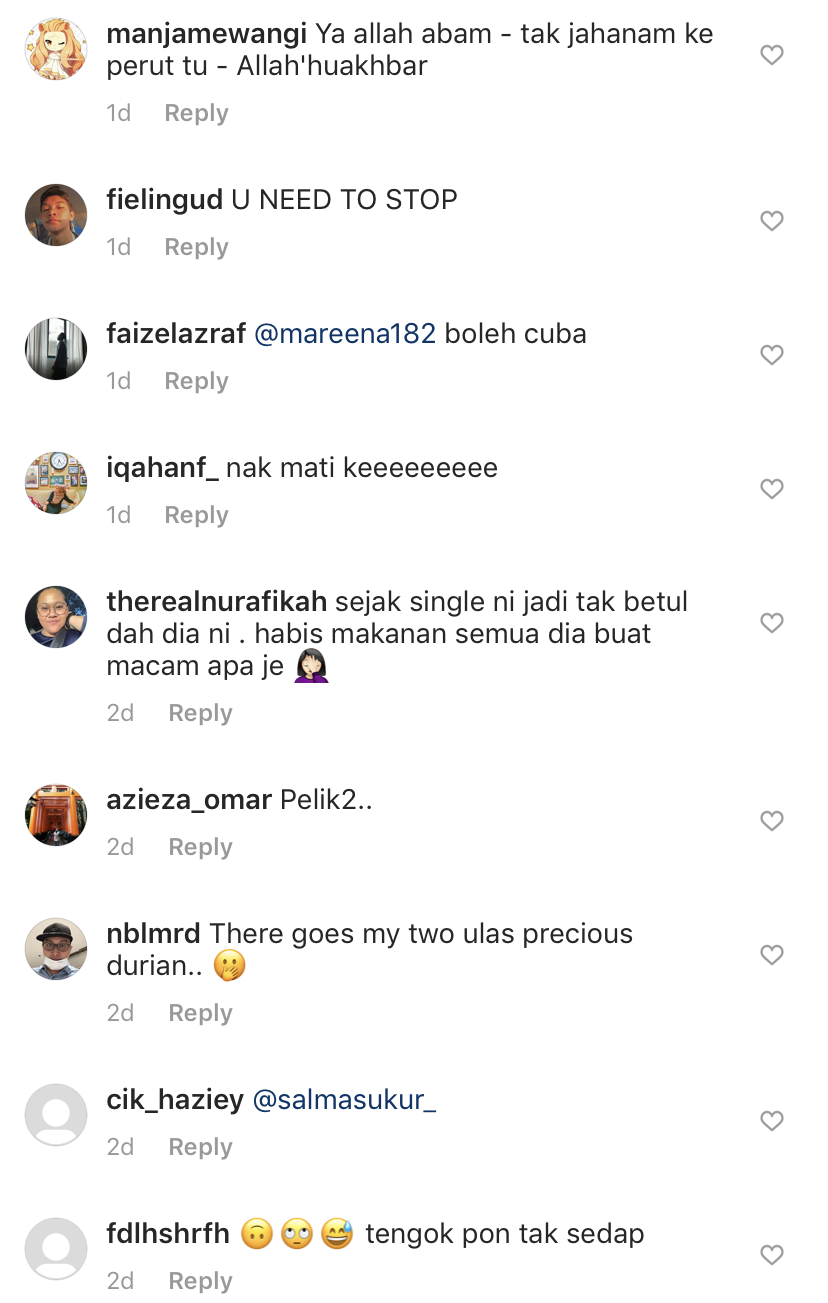
Task: Tap the heart on fielingud's comment
Action: tap(771, 221)
